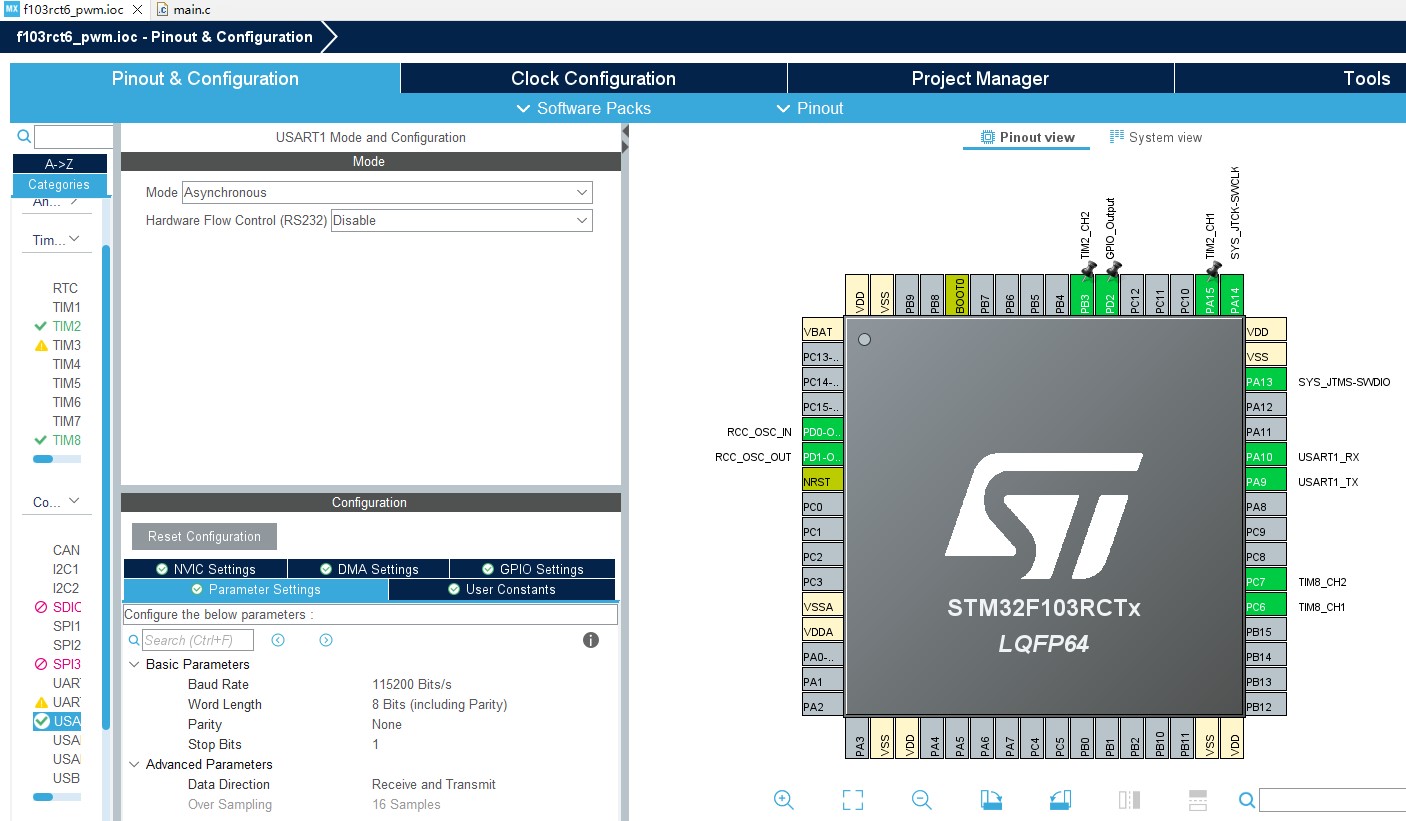Viewport: 1406px width, 821px height.
Task: Click the zoom out magnifier icon
Action: [922, 799]
